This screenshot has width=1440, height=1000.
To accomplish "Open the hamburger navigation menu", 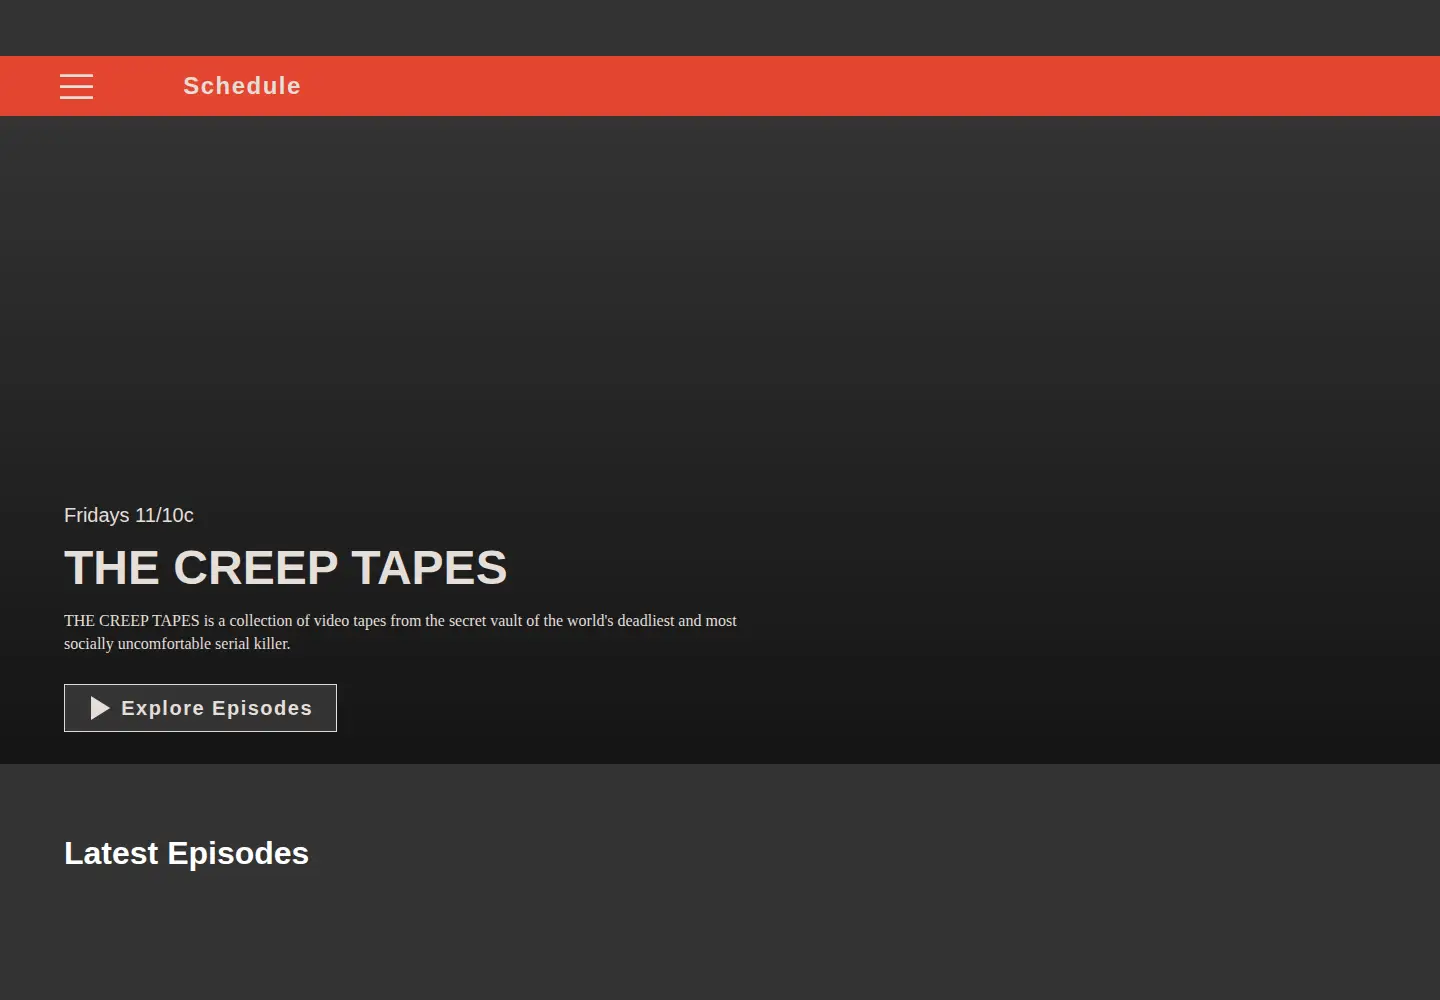I will 76,86.
